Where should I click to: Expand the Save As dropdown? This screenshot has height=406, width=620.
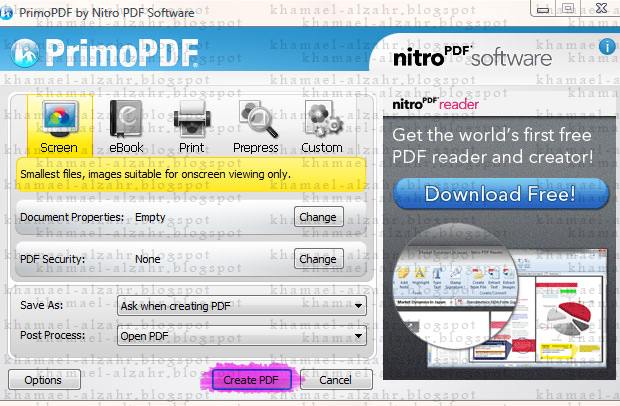click(x=242, y=306)
